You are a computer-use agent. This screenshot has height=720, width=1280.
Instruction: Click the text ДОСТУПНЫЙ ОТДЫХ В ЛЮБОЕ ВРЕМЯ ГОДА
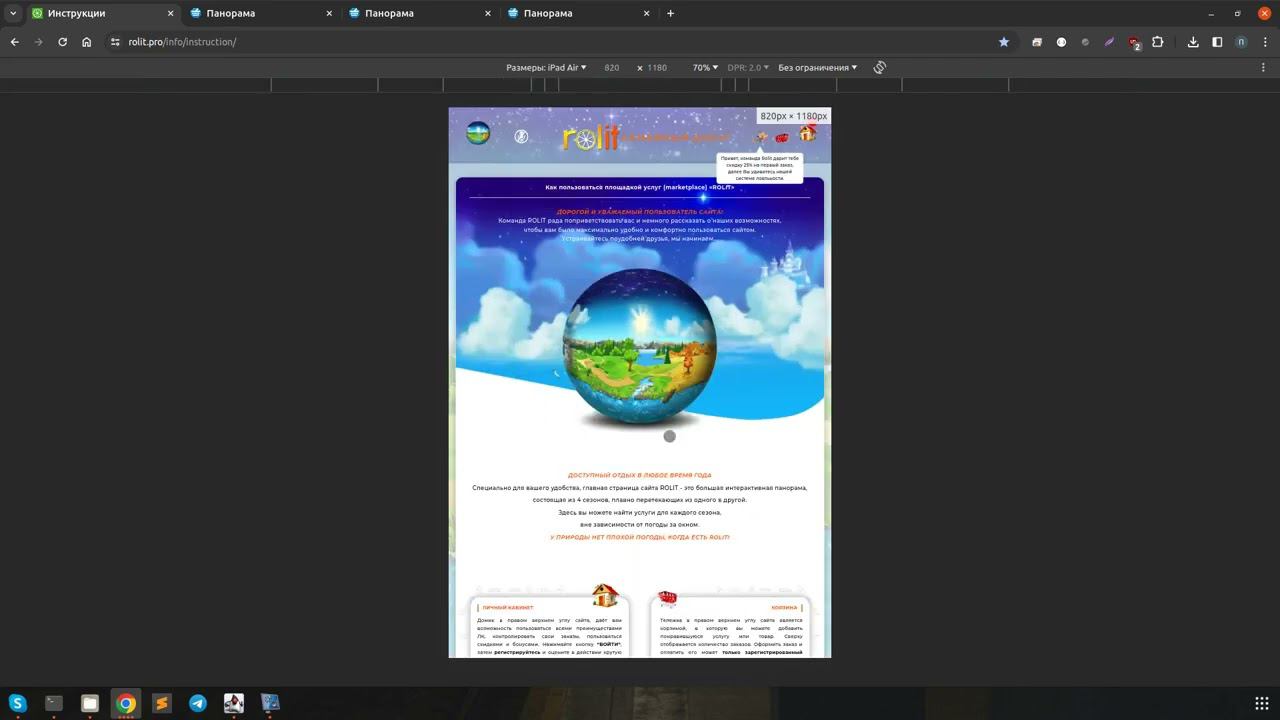coord(640,475)
